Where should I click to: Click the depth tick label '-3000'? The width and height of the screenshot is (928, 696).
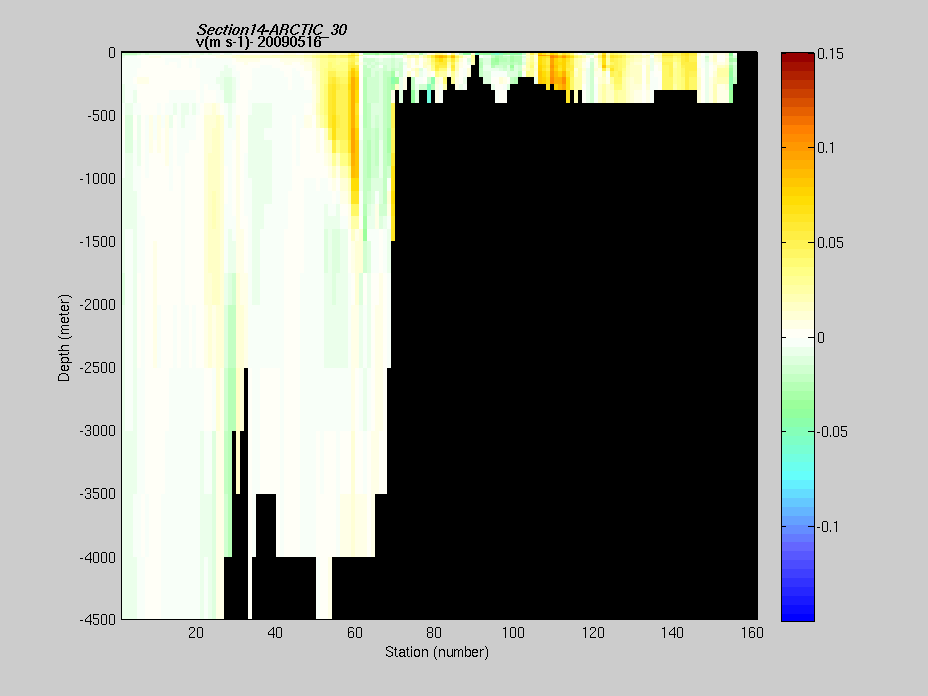[98, 431]
